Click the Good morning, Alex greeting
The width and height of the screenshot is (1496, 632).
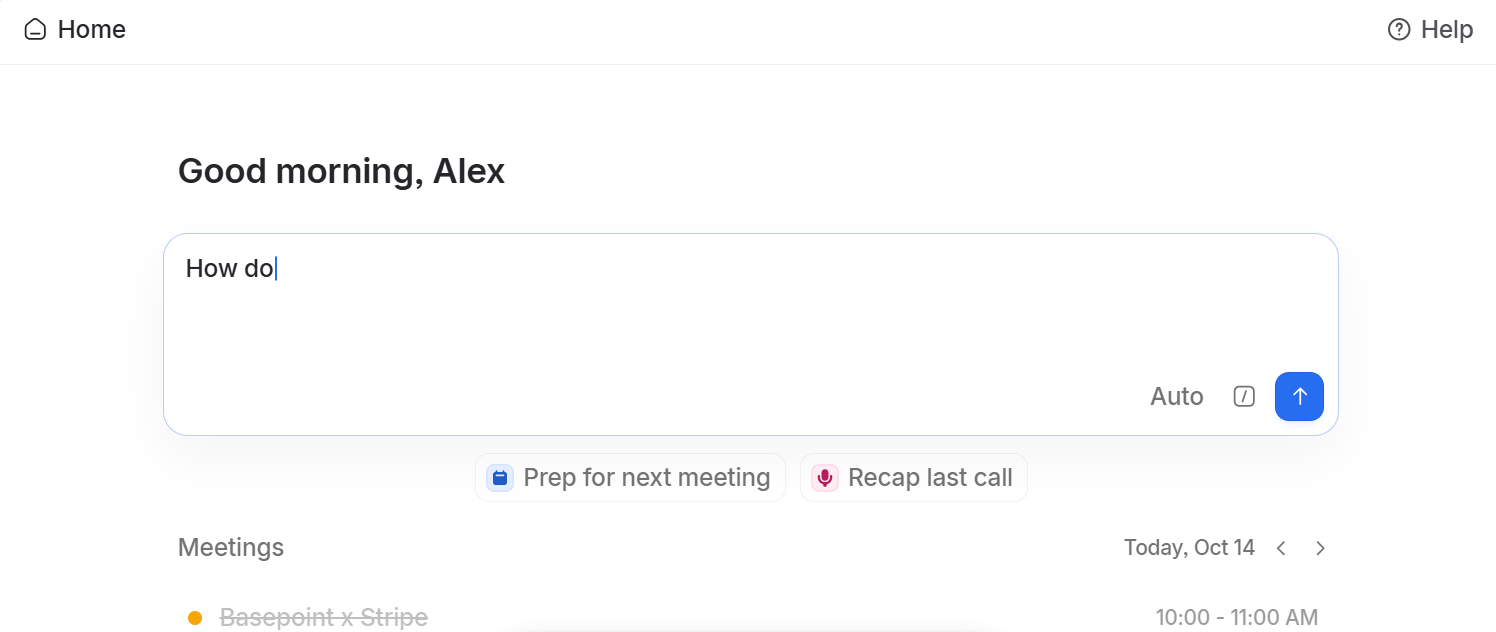tap(341, 172)
